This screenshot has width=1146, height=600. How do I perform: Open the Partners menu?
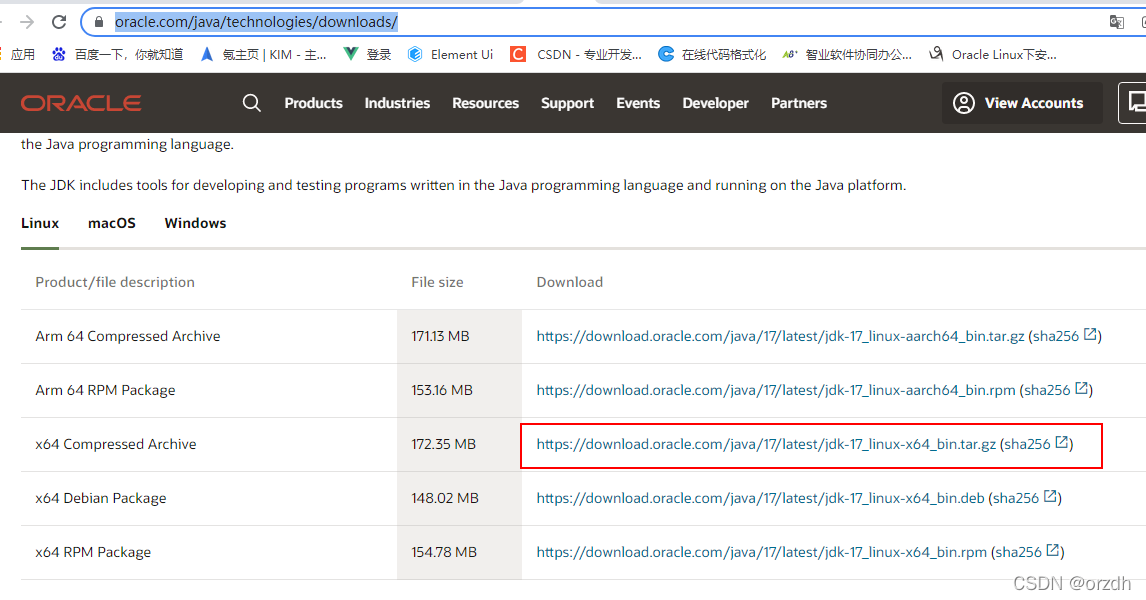pos(799,103)
